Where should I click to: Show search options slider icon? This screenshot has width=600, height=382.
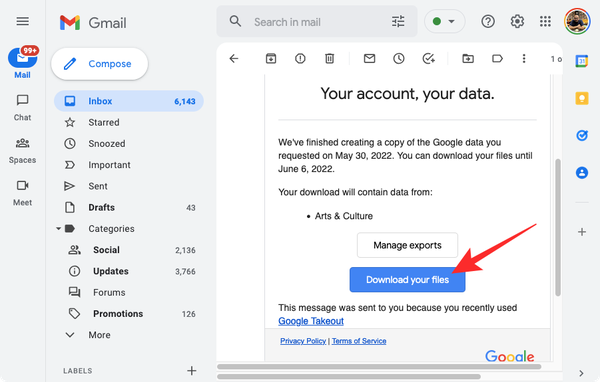tap(398, 22)
